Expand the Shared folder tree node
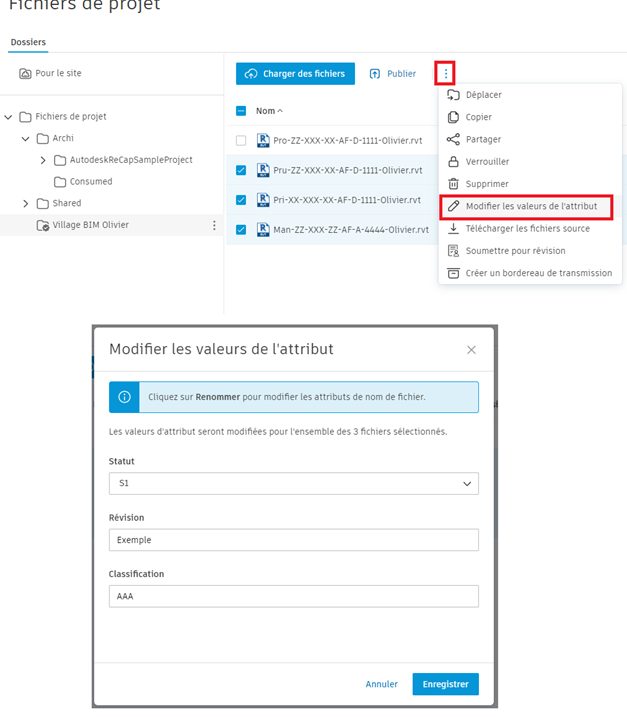The width and height of the screenshot is (627, 717). click(26, 204)
